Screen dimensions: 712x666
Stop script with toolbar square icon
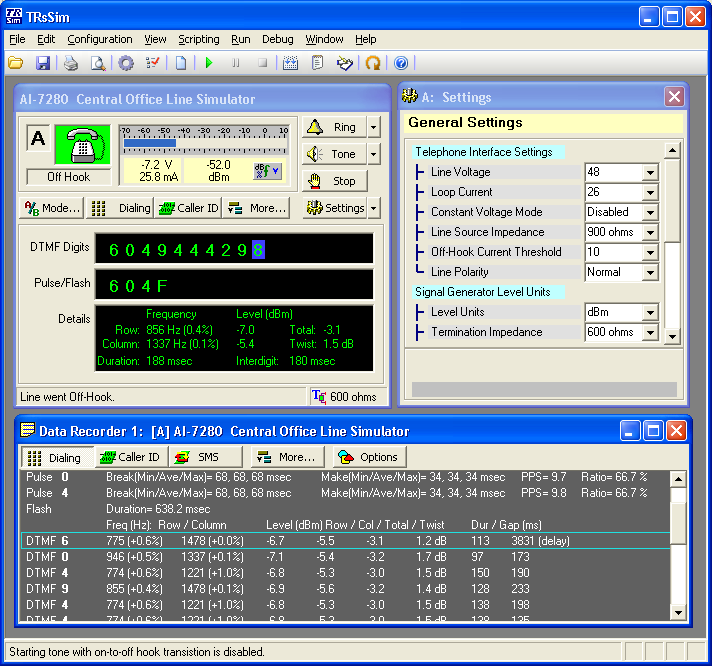point(262,63)
